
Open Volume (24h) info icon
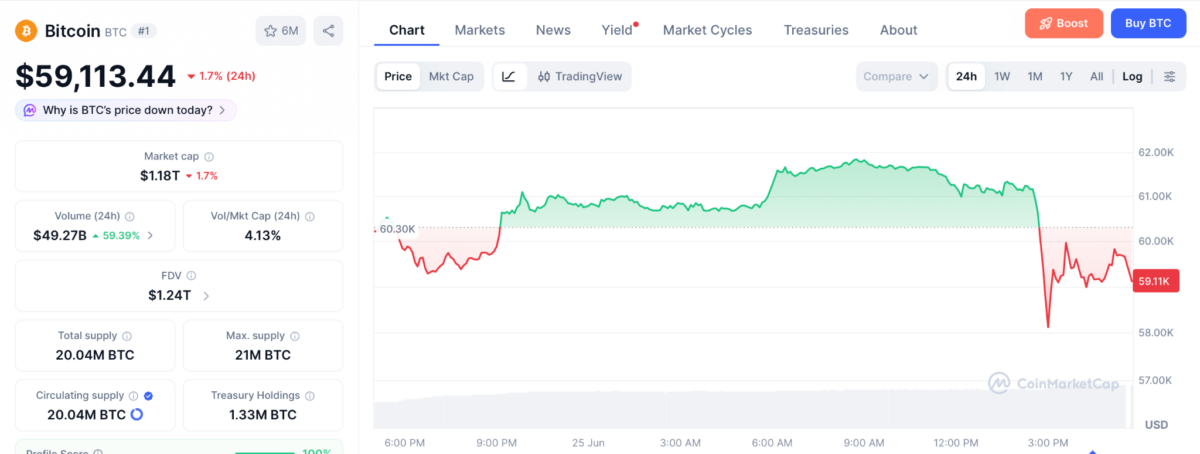tap(130, 216)
